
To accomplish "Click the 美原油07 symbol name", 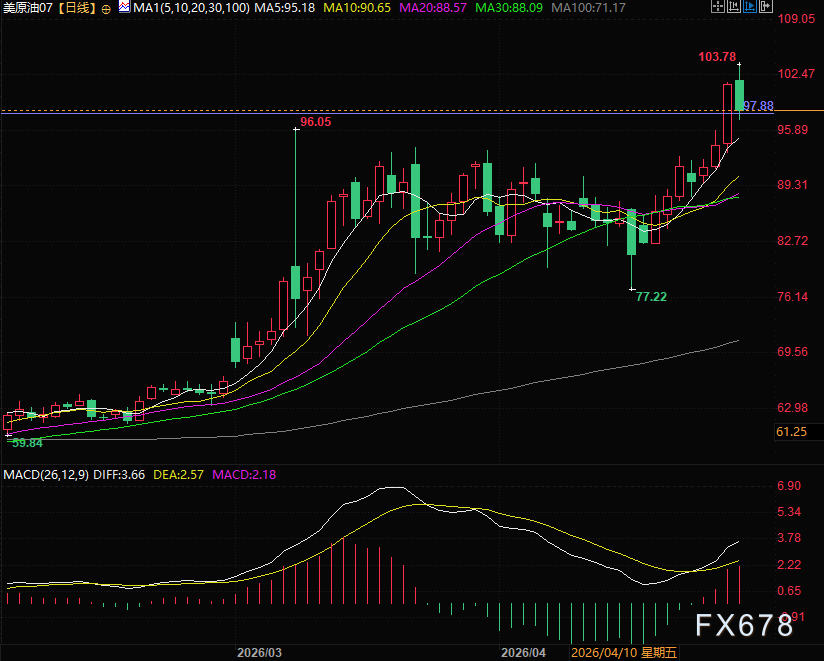I will [x=28, y=8].
